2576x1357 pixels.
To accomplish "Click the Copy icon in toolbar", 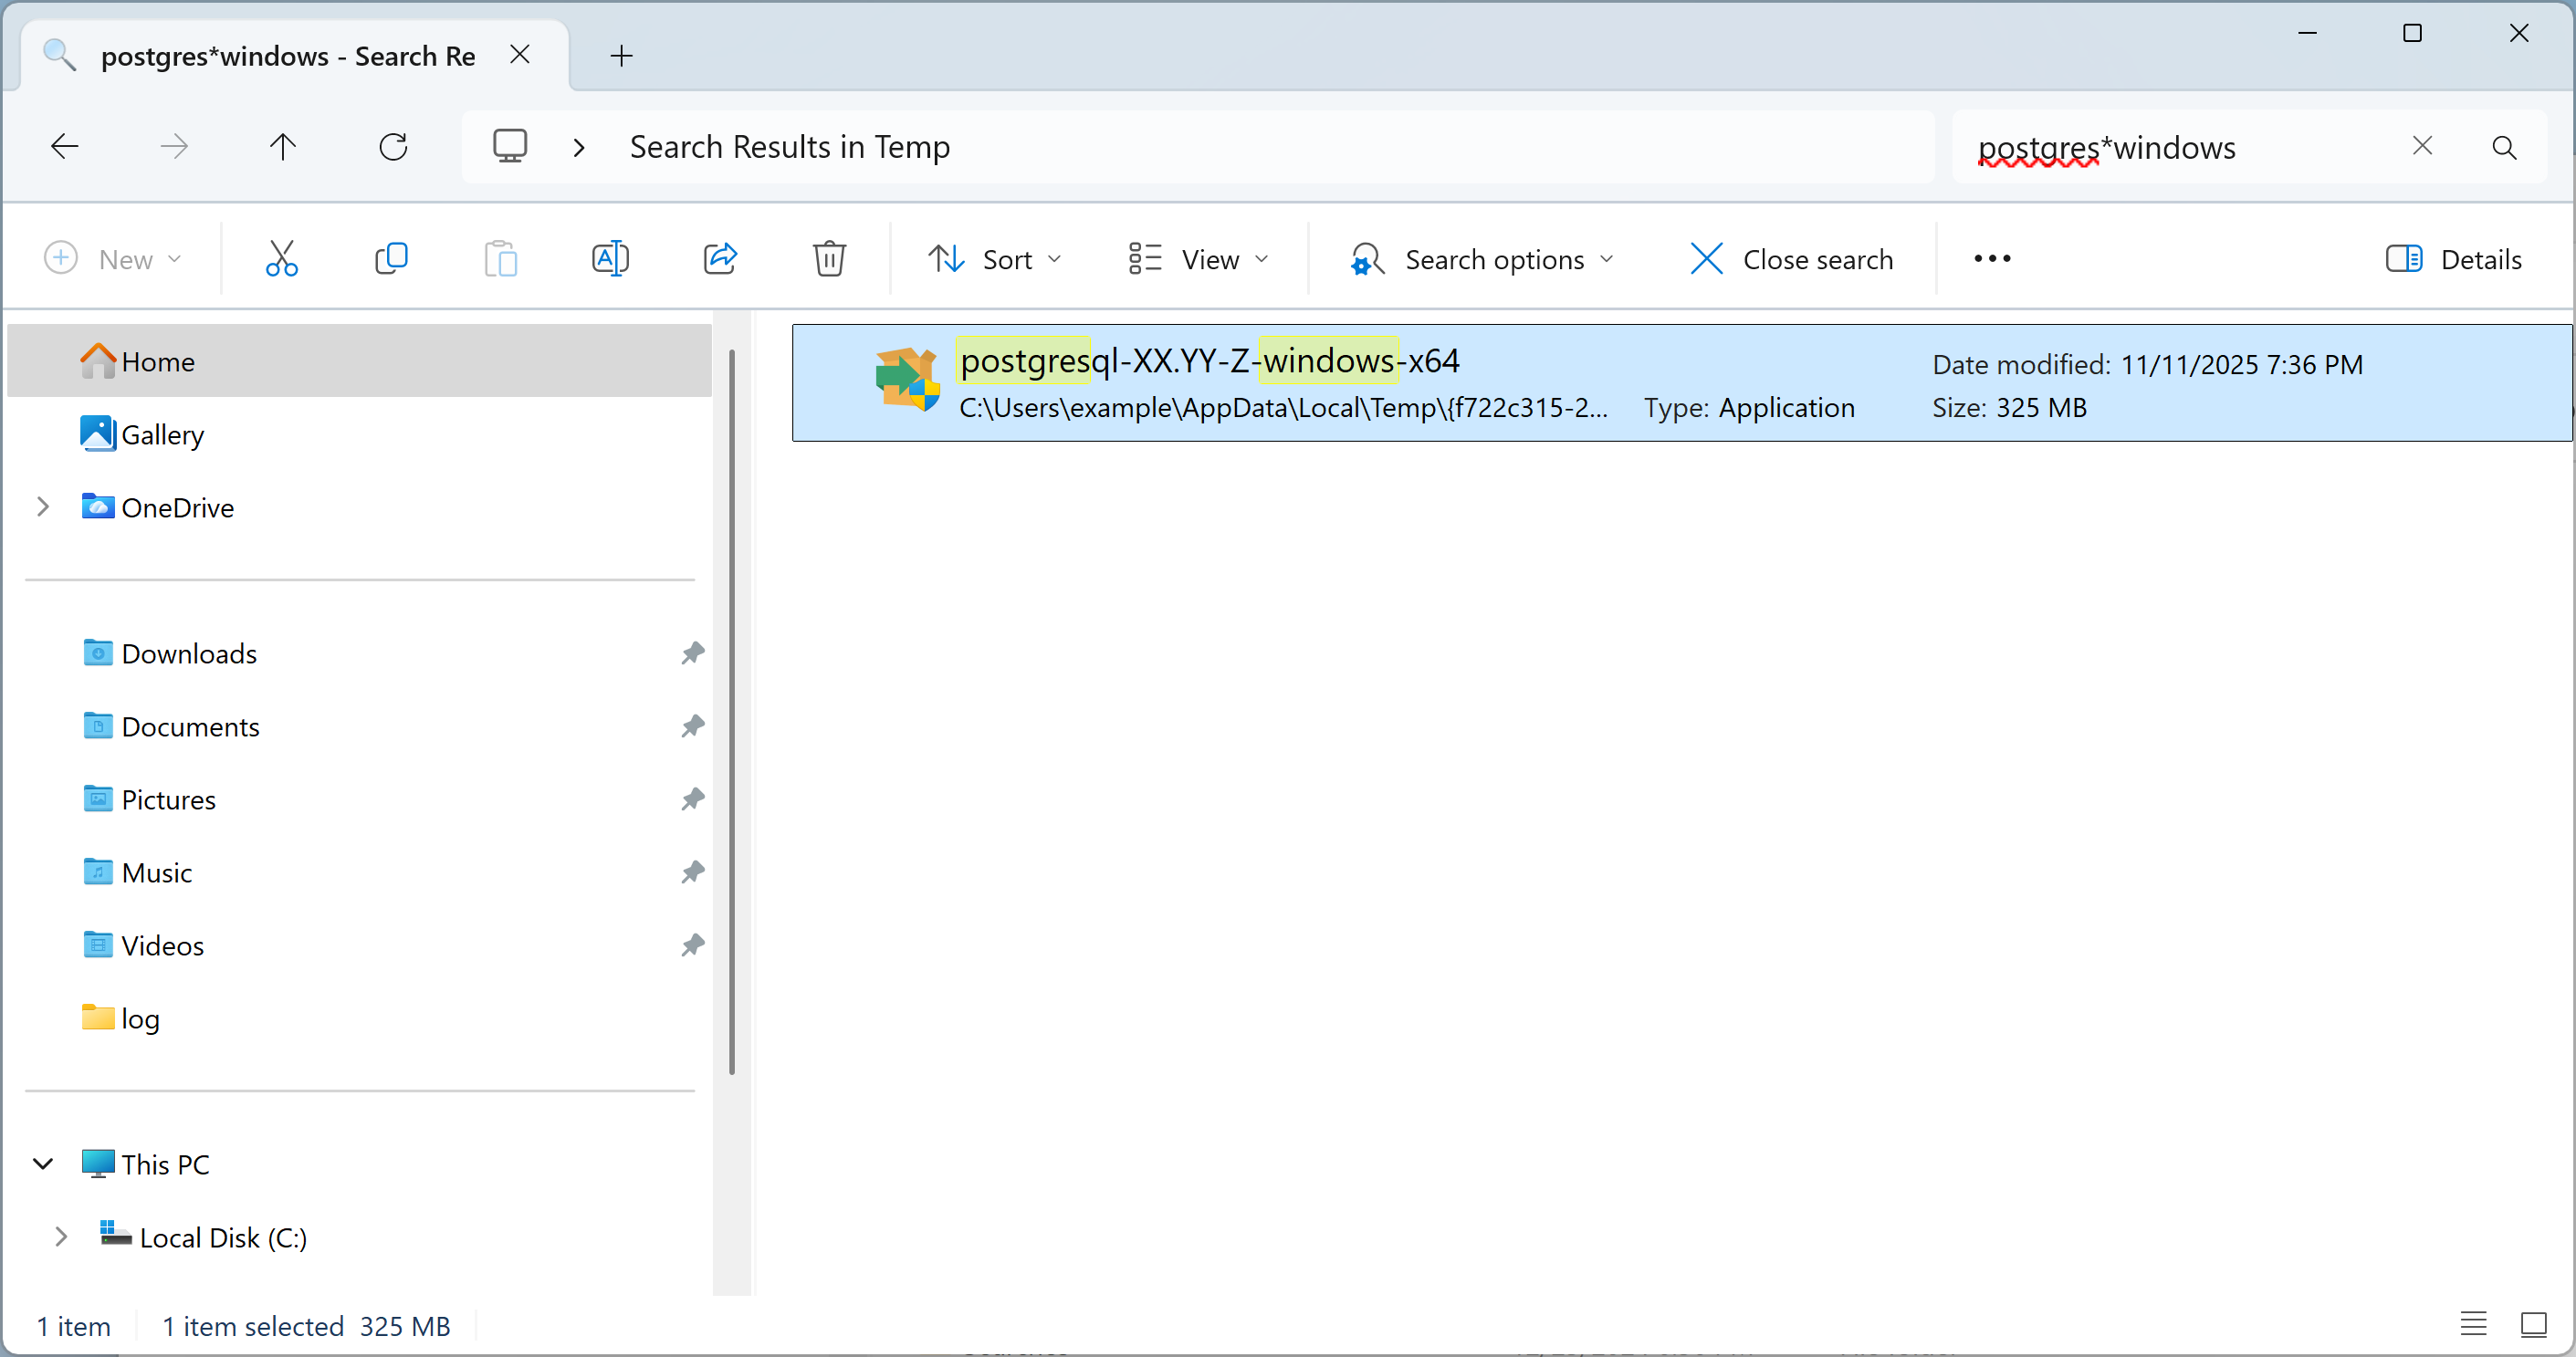I will click(x=391, y=259).
